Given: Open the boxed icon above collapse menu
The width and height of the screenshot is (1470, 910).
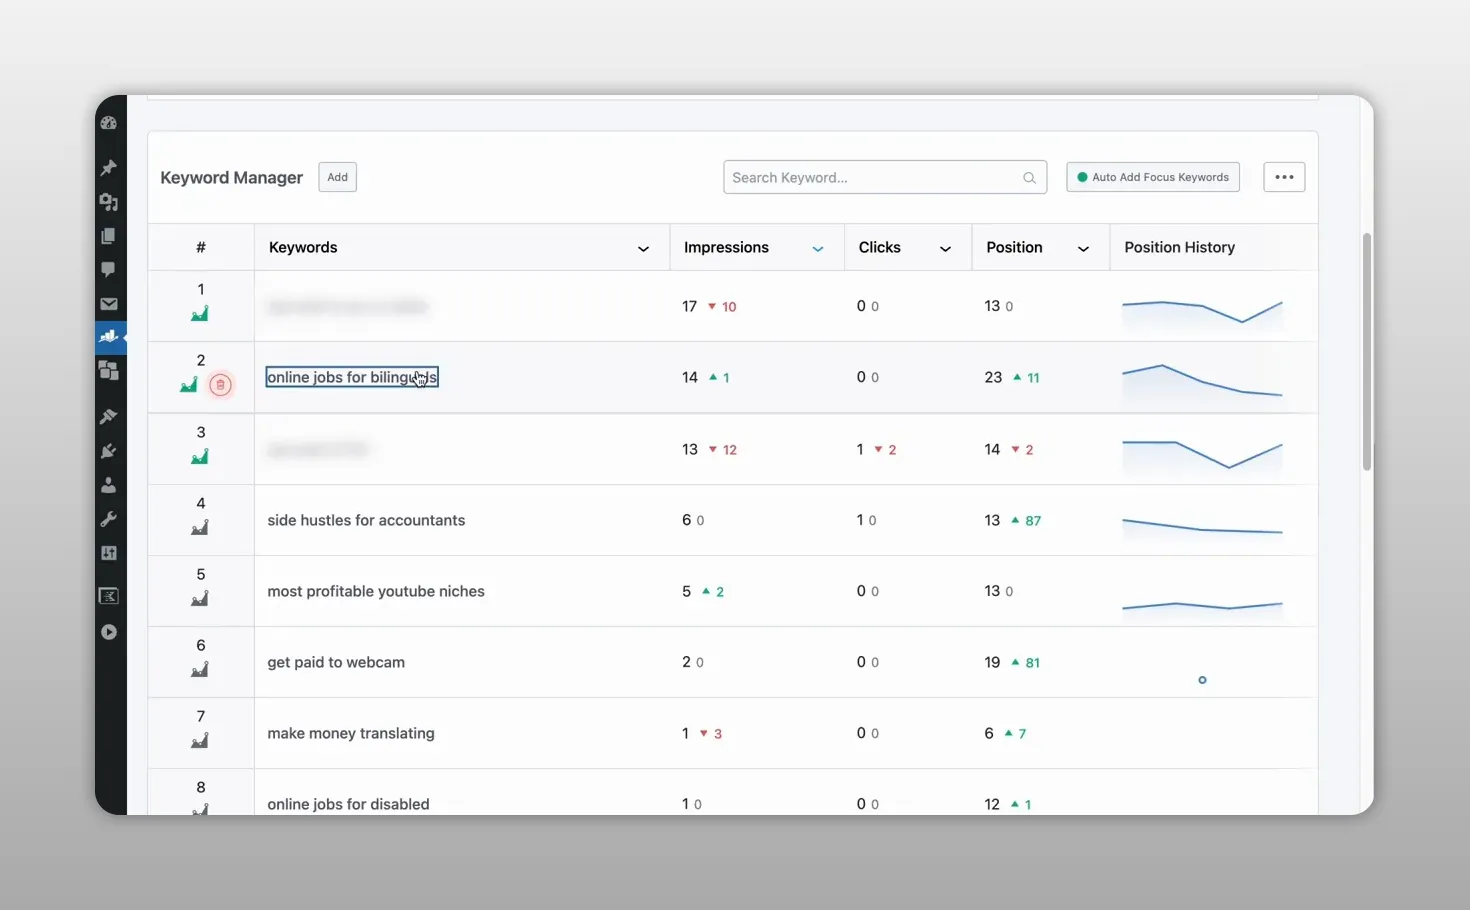Looking at the screenshot, I should tap(109, 597).
